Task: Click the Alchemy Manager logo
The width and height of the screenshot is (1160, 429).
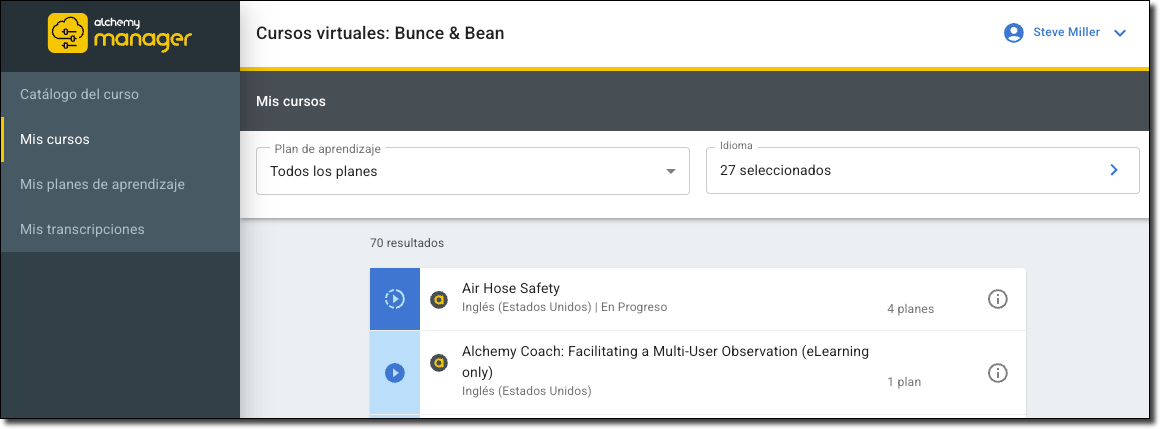Action: pos(119,33)
